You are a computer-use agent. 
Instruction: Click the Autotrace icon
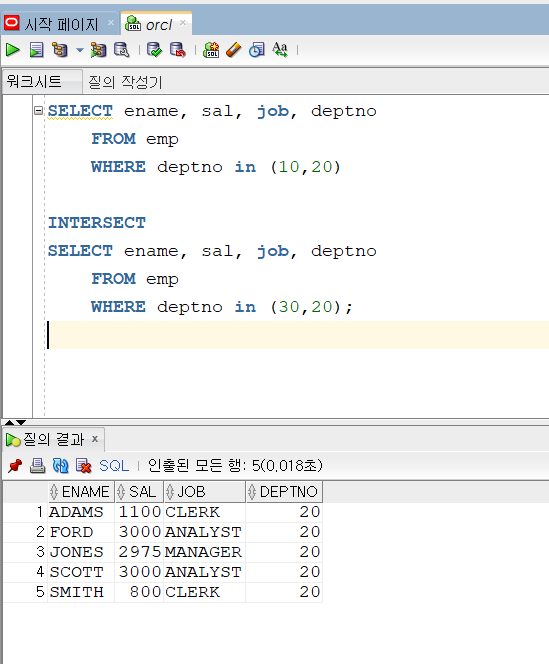click(98, 50)
